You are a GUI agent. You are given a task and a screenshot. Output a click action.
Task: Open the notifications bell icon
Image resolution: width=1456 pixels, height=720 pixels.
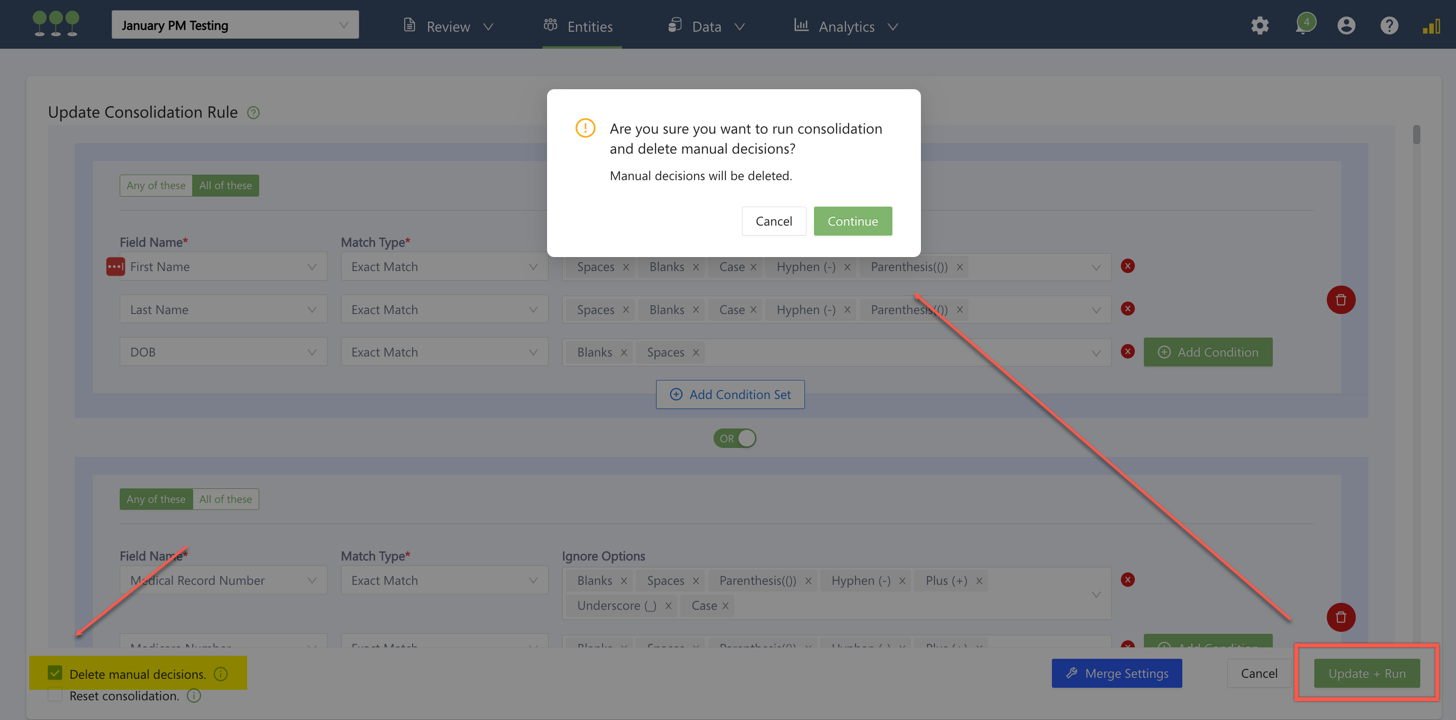1303,25
